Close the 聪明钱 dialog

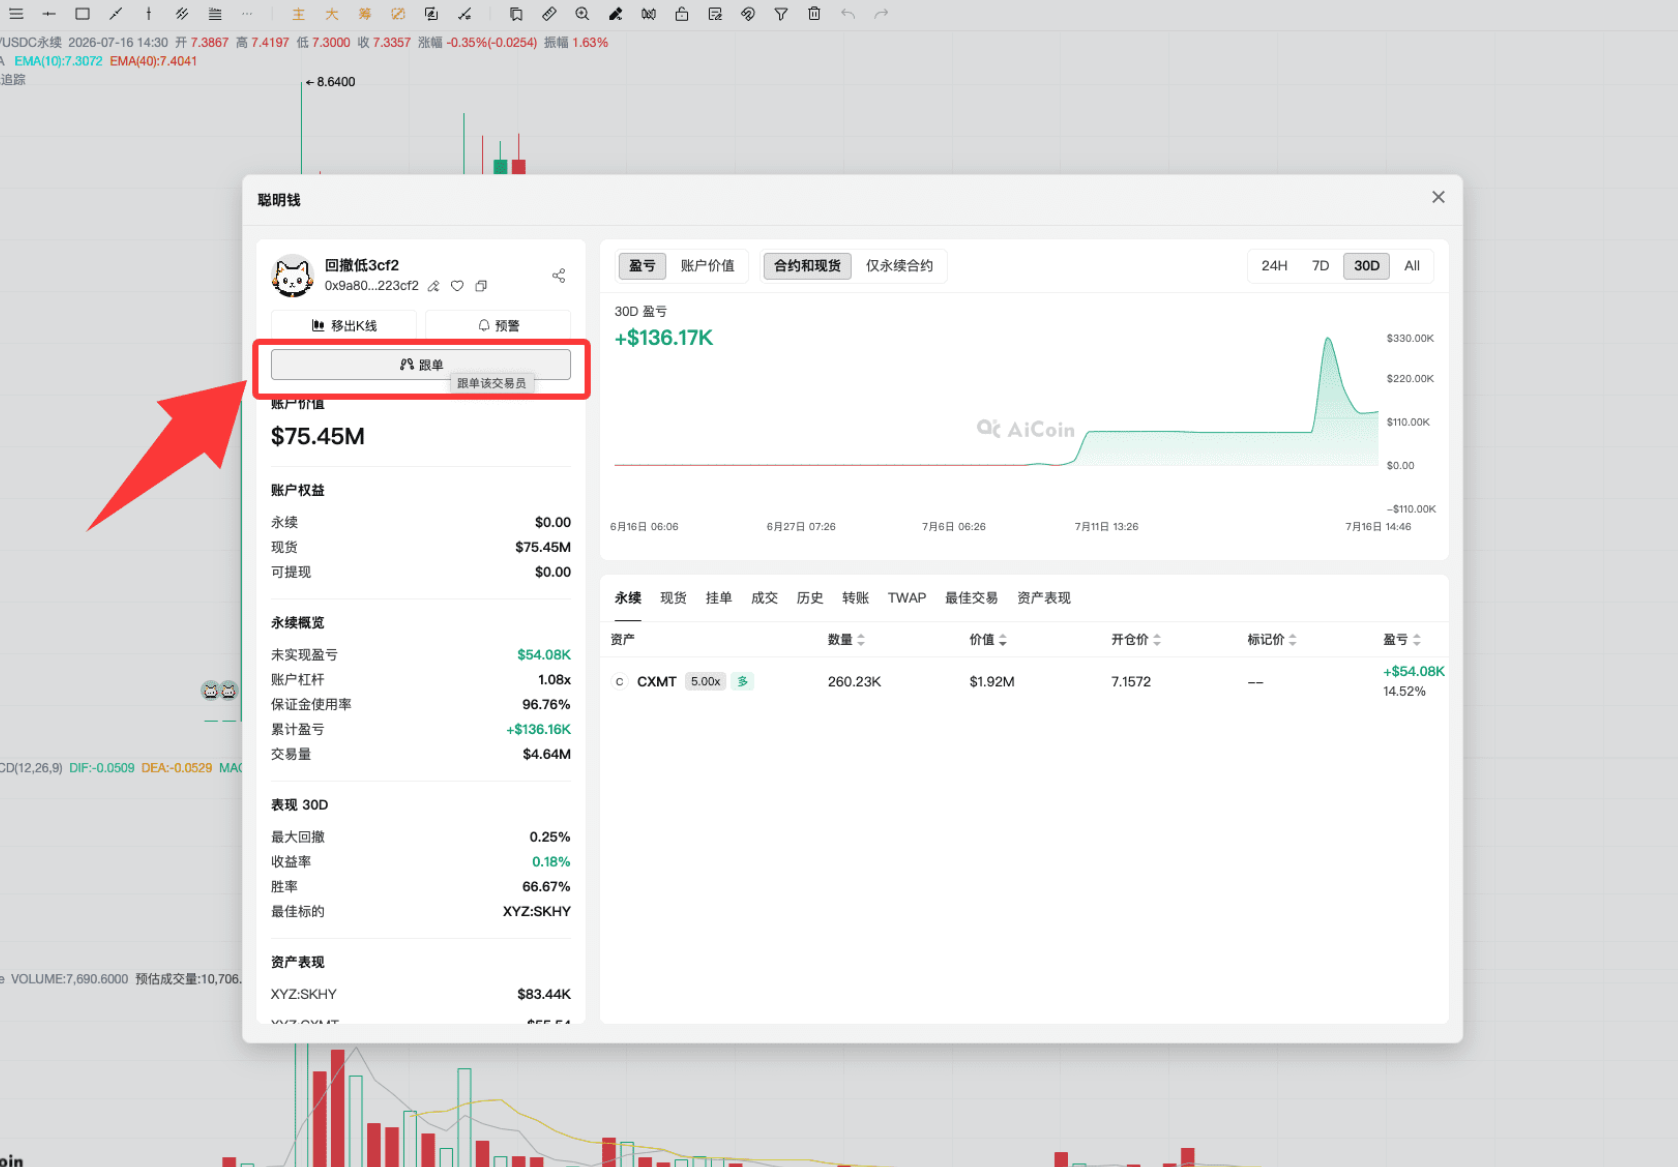point(1438,197)
